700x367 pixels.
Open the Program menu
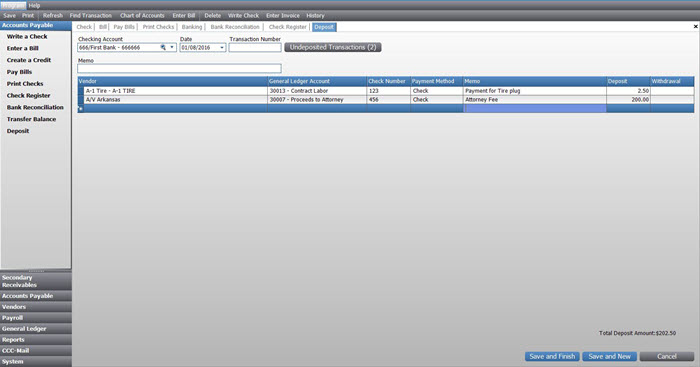point(13,5)
